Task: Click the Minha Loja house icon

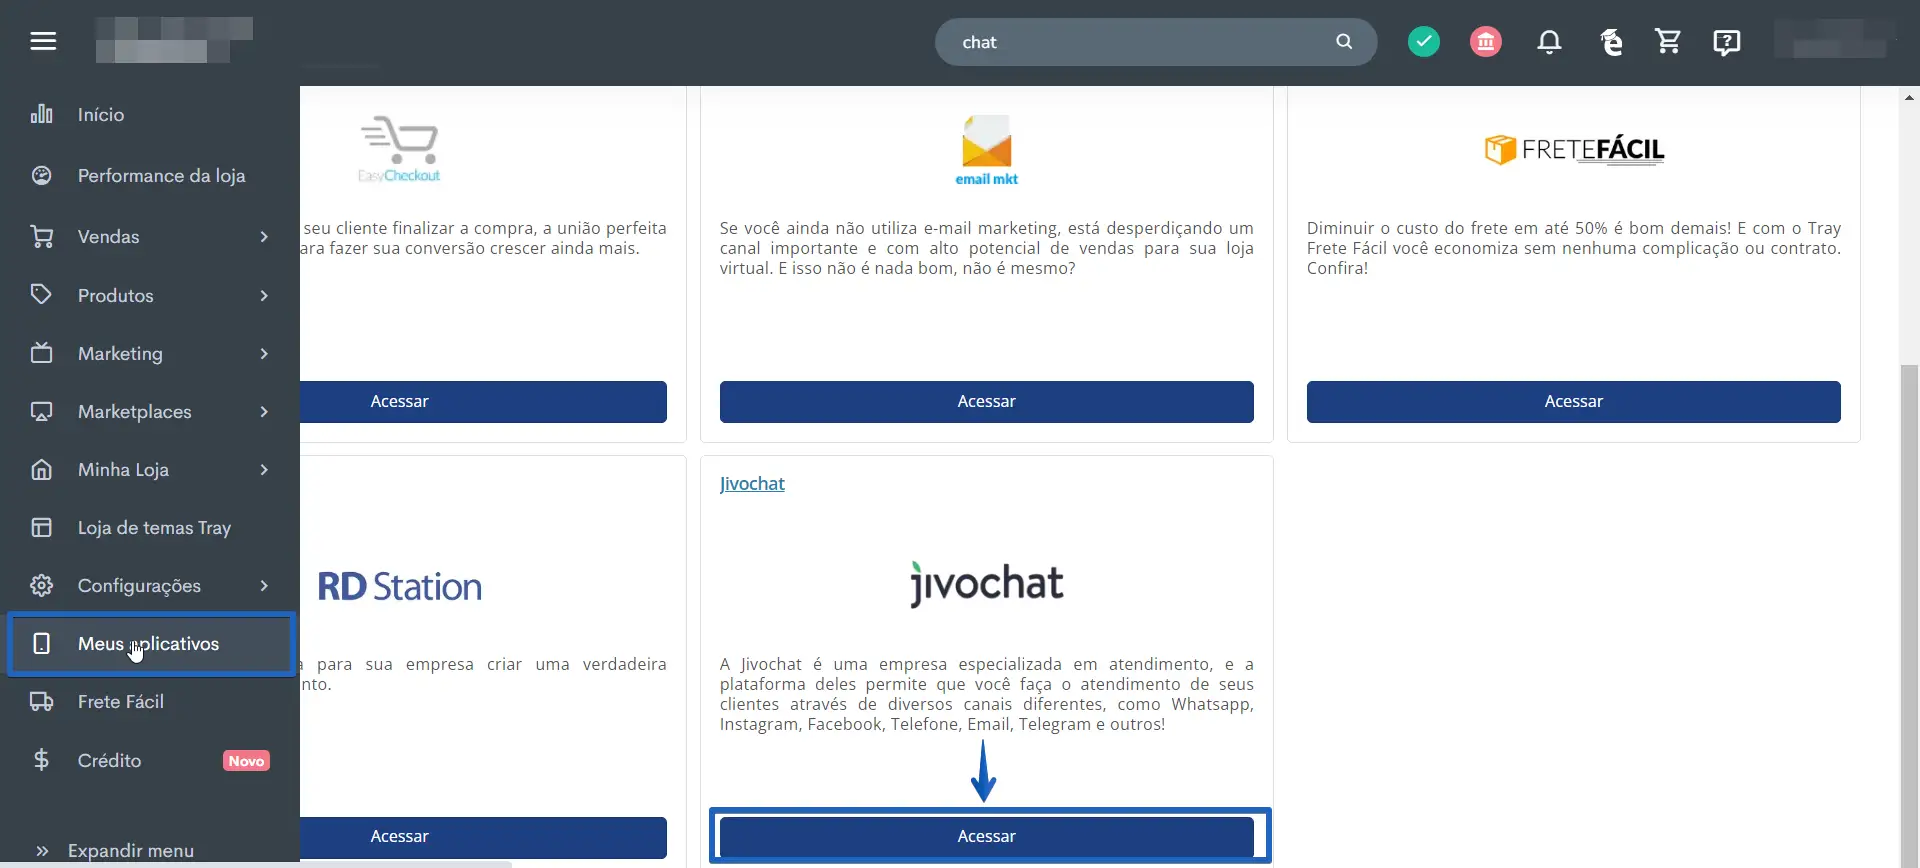Action: [x=41, y=469]
